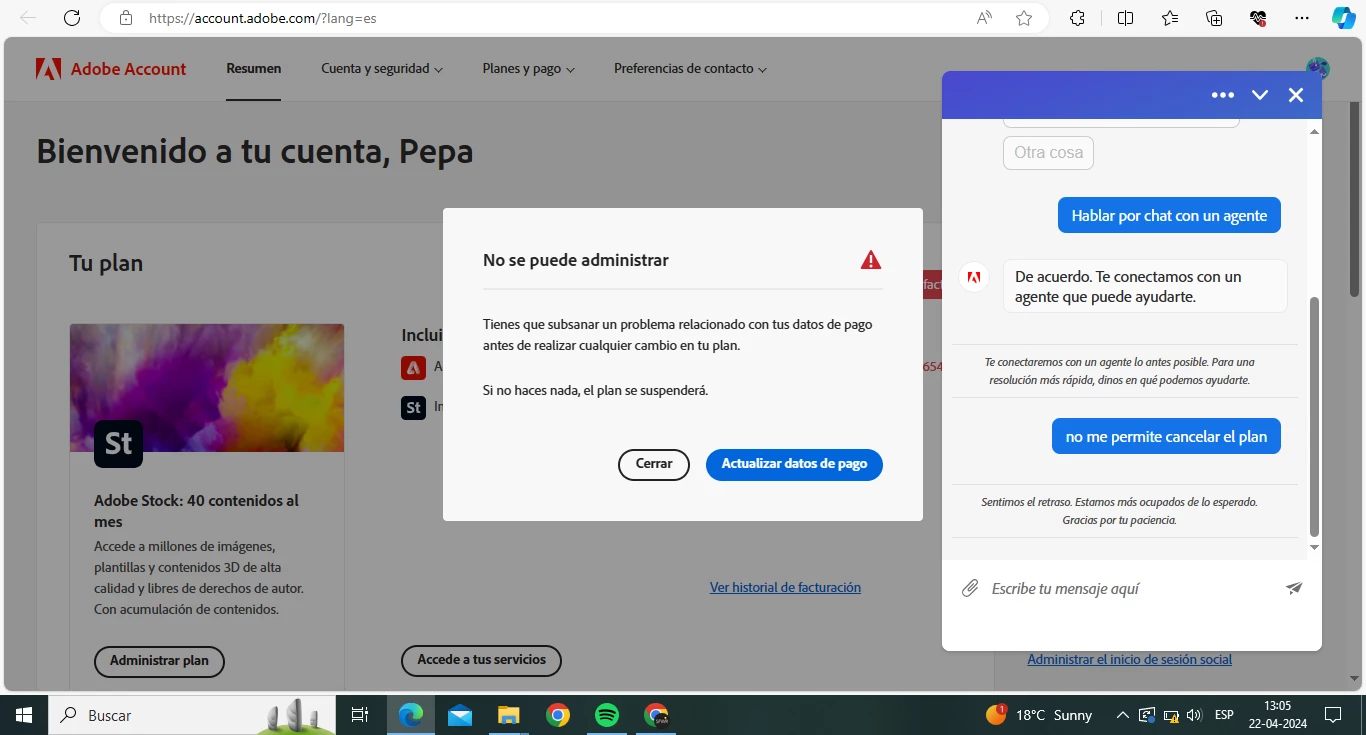Click the 'Adobe Stock: 40 contenidos al mes' heading
The image size is (1366, 735).
196,511
